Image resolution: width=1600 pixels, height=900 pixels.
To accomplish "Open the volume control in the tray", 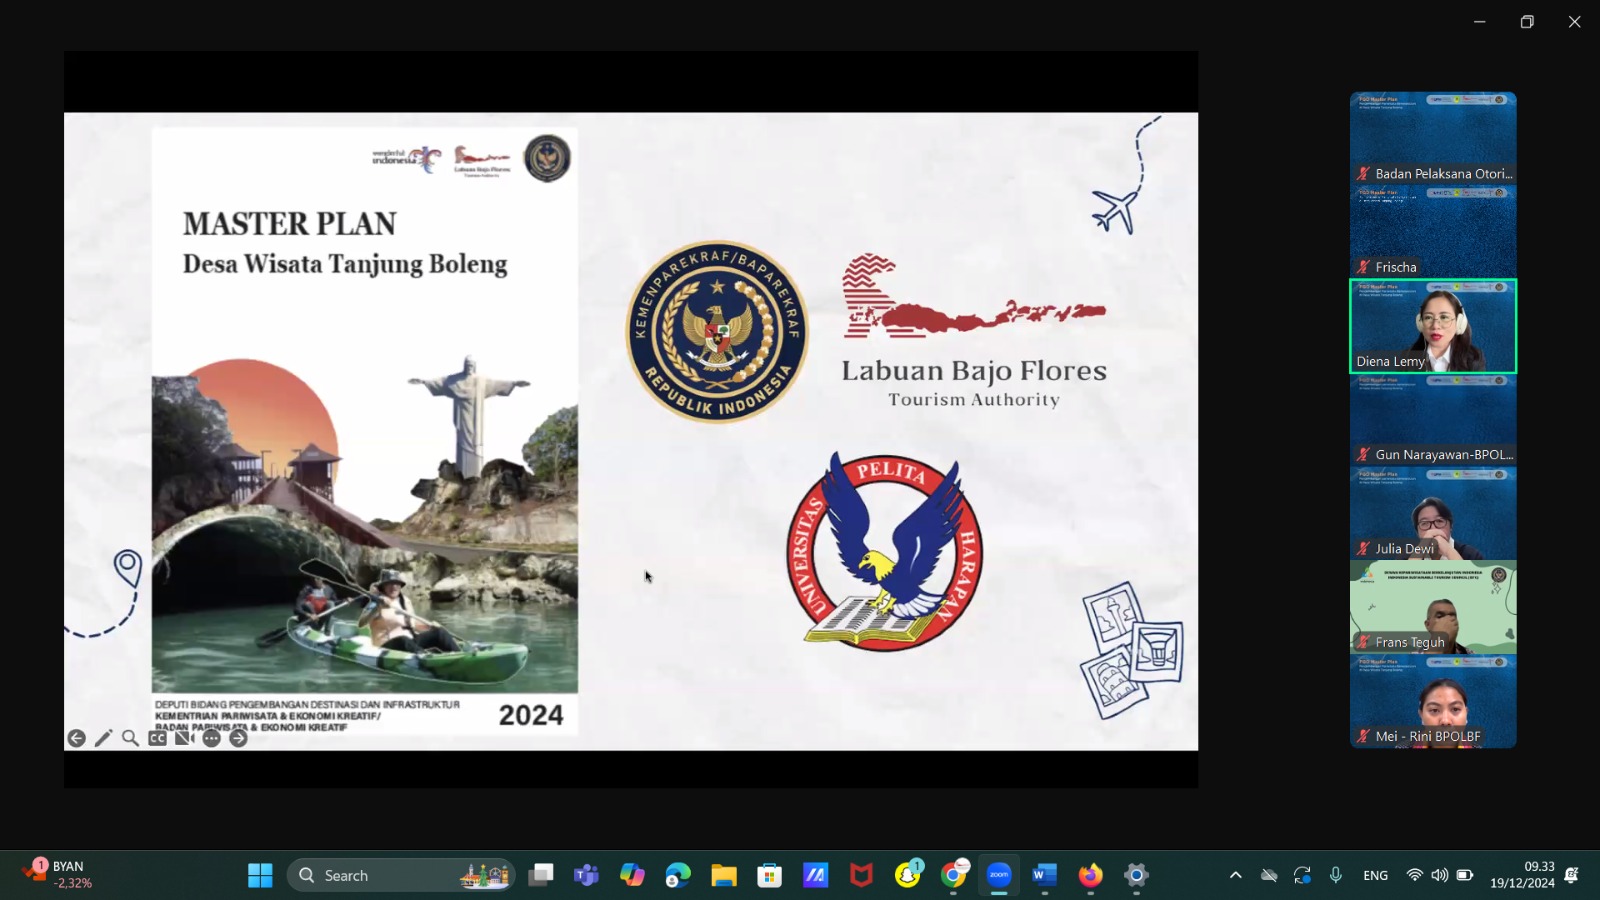I will [x=1439, y=875].
